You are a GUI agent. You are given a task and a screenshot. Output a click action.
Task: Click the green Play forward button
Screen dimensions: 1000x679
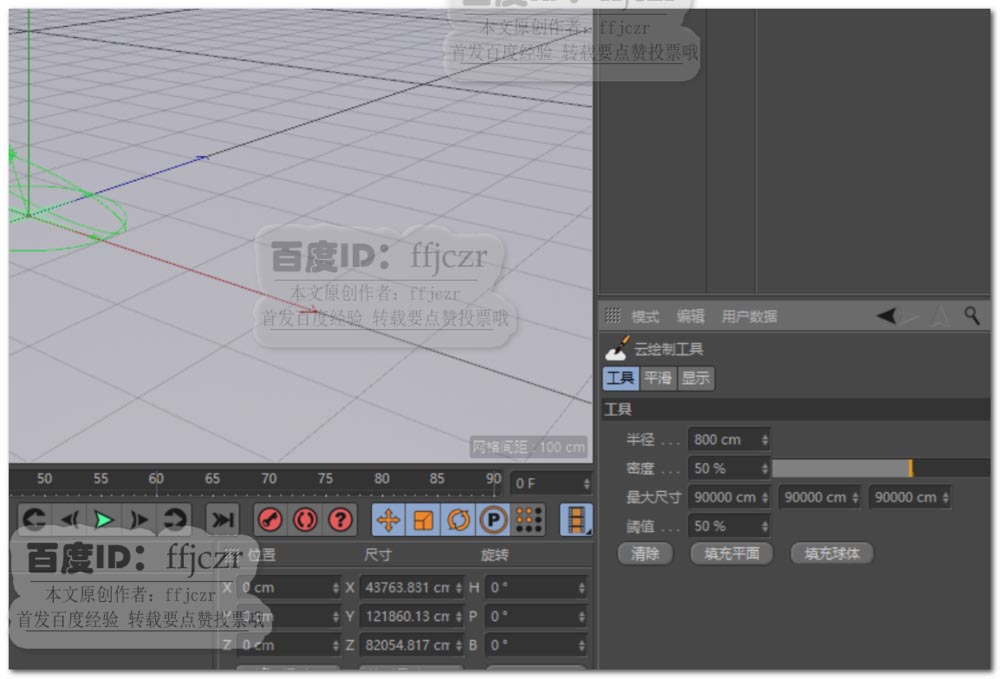104,520
